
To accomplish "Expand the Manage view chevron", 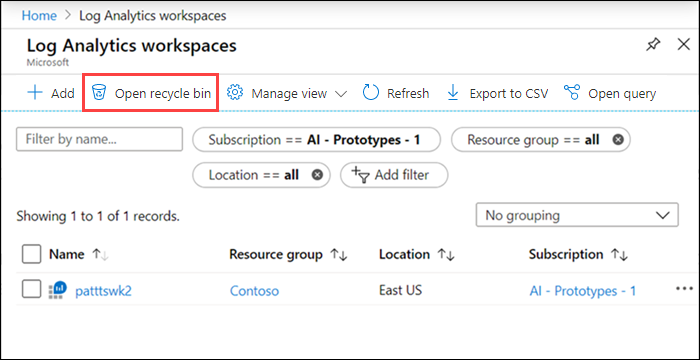I will click(341, 94).
